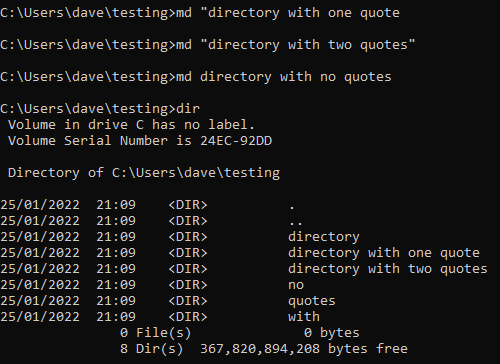
Task: Click the 21:09 timestamp on the 'no' row
Action: tap(116, 285)
